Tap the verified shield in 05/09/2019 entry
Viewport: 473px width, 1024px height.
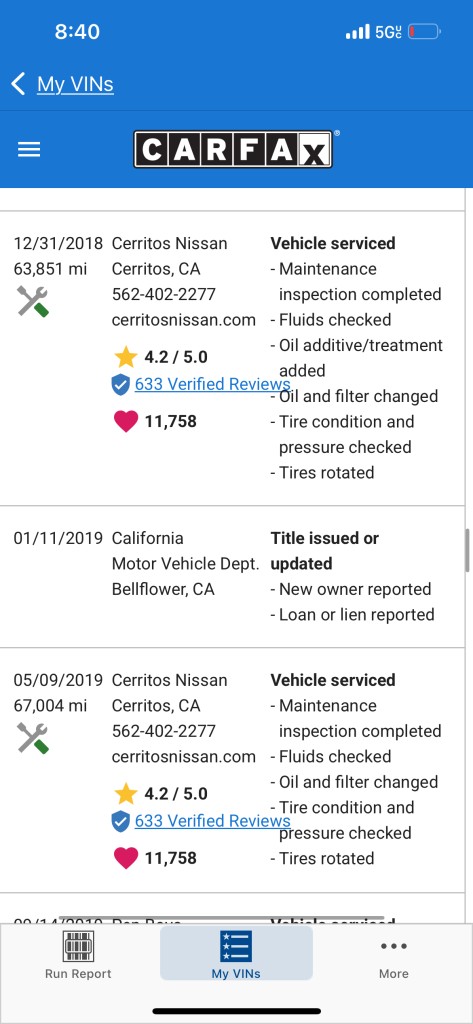coord(121,822)
